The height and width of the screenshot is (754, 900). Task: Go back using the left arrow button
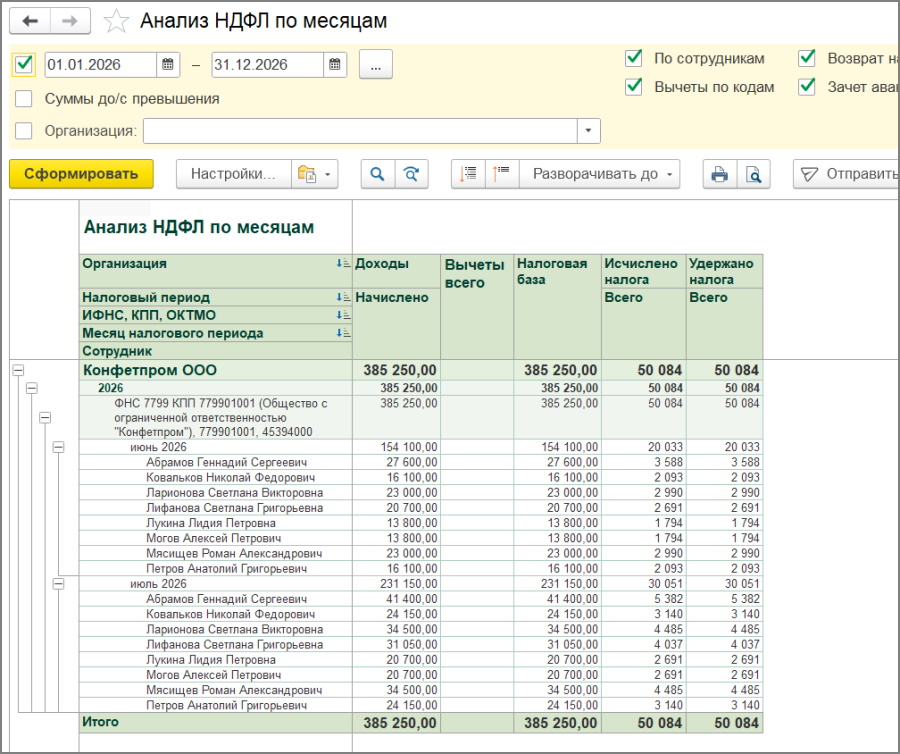tap(30, 21)
